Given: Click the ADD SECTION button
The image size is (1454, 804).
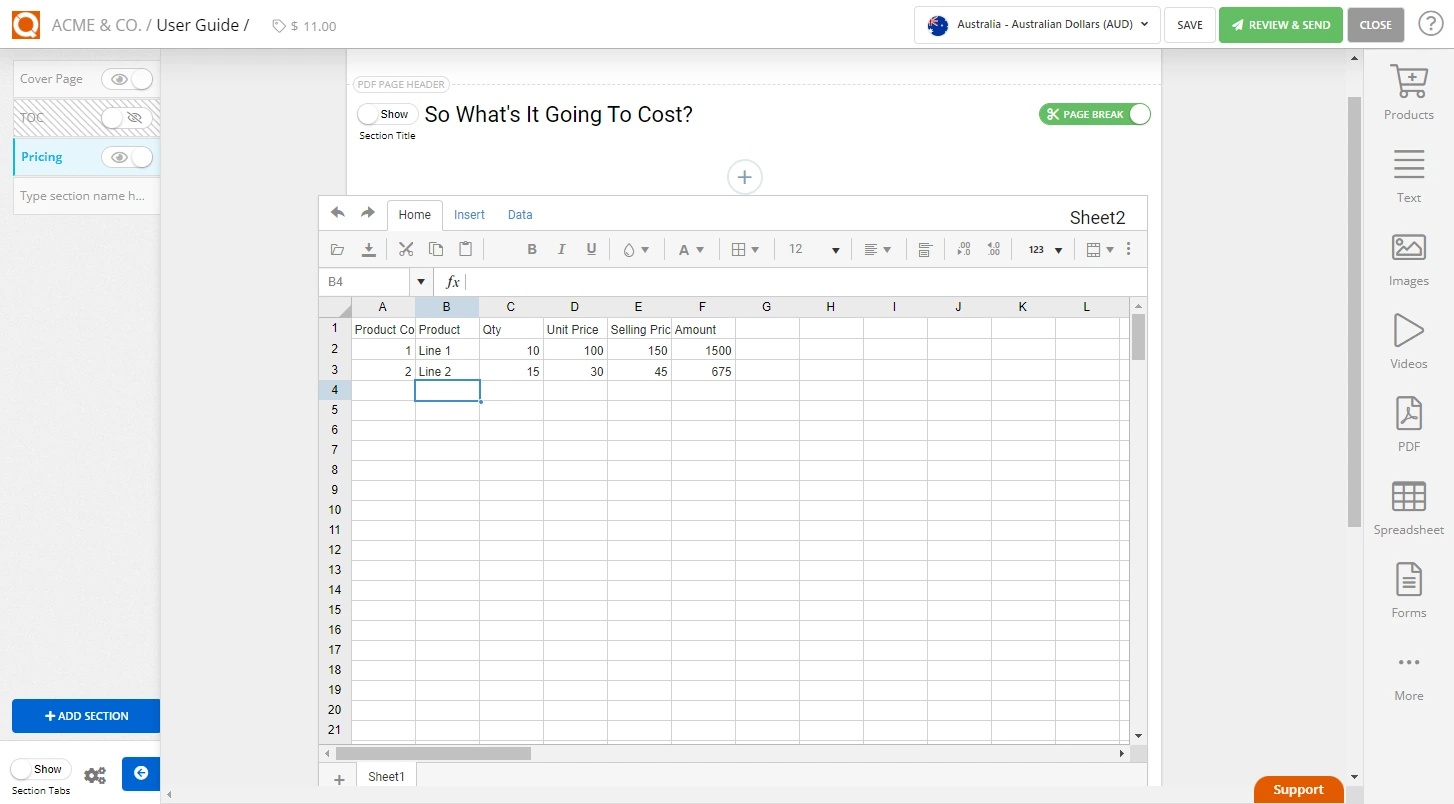Looking at the screenshot, I should point(86,716).
